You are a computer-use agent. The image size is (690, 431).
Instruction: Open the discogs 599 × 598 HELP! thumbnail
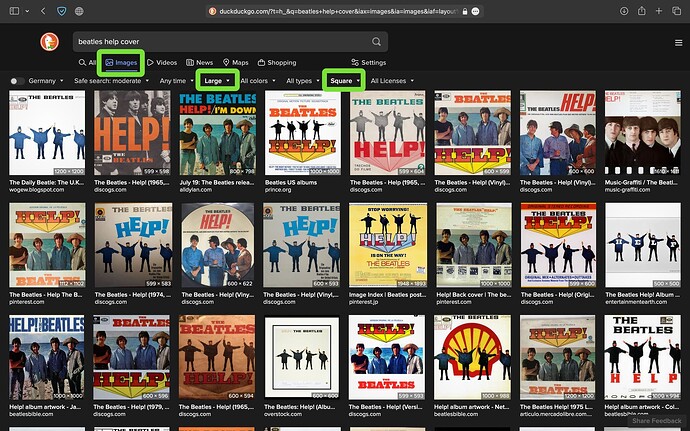tap(132, 133)
